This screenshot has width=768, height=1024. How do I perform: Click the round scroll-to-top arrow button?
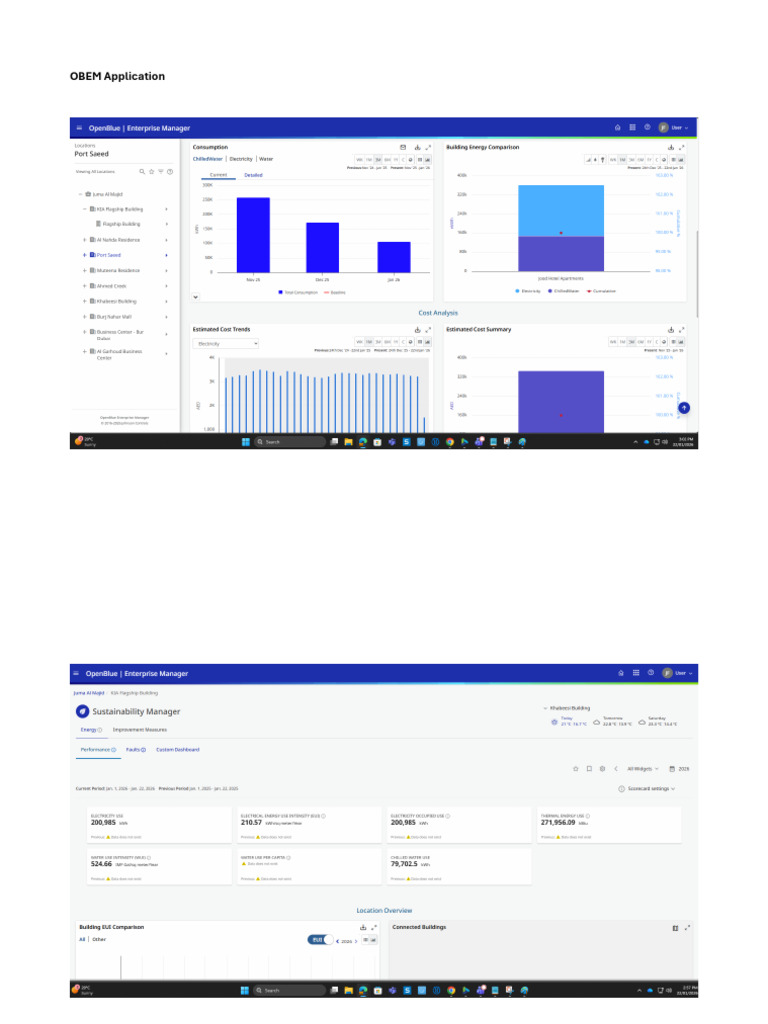click(684, 408)
